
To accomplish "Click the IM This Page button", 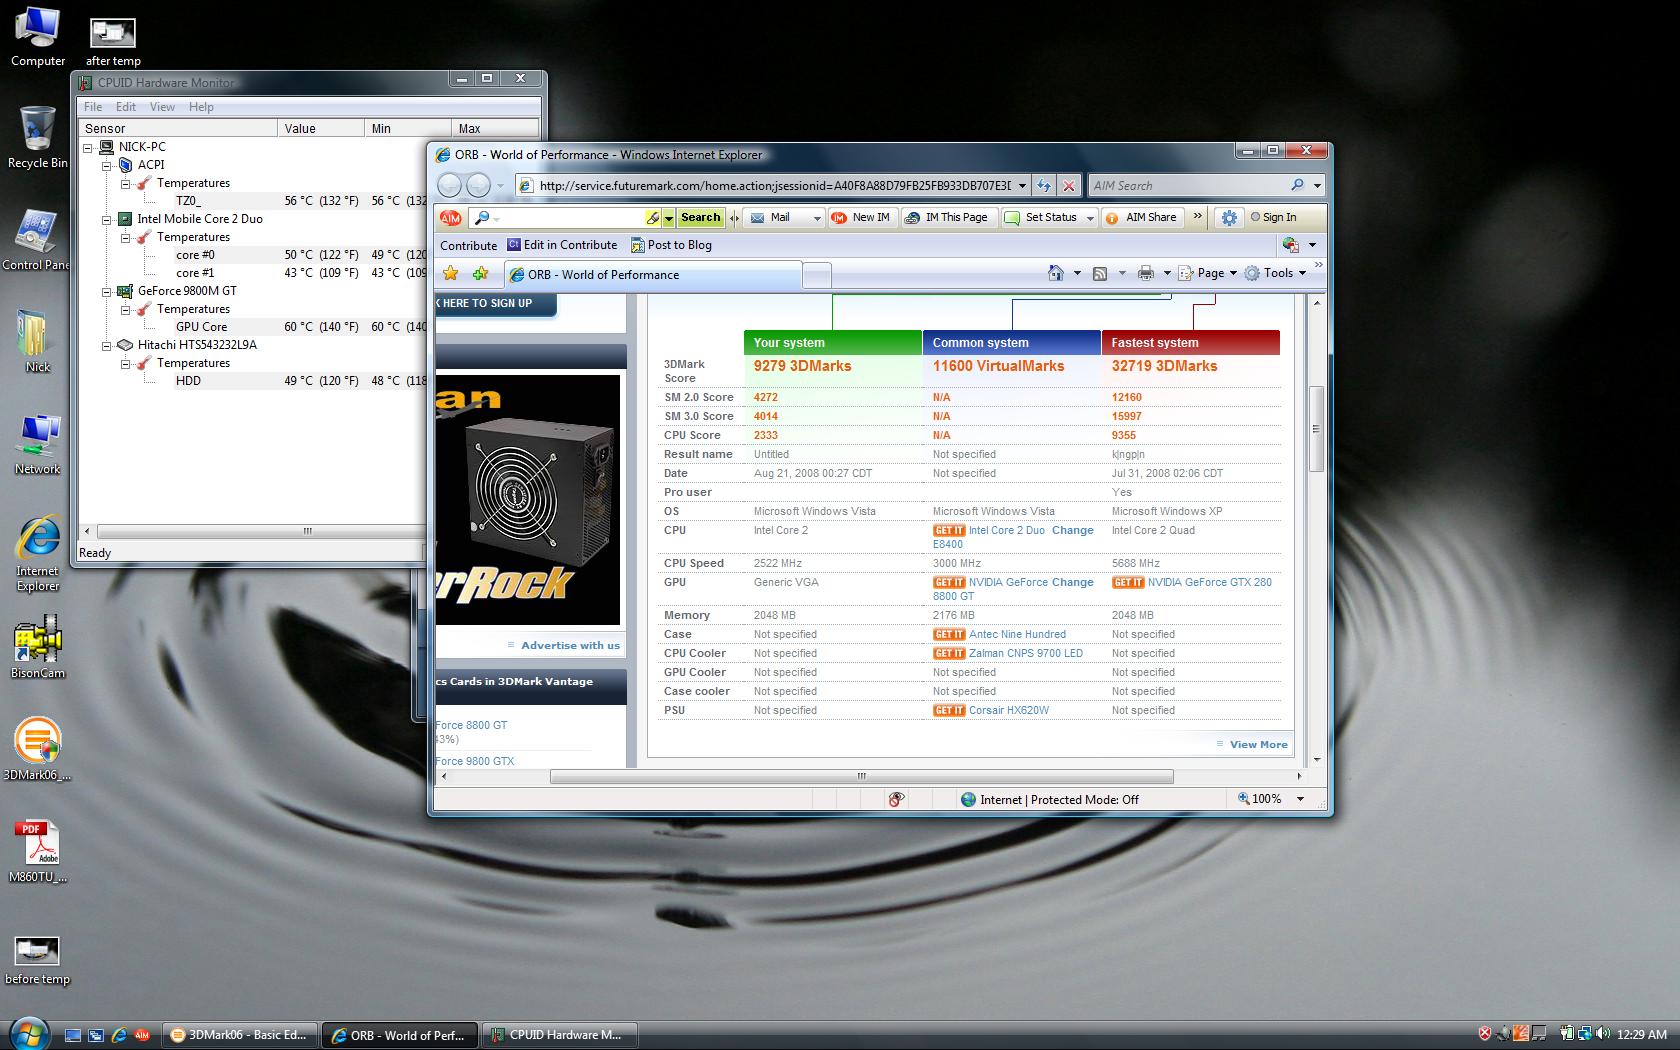I will click(x=946, y=217).
